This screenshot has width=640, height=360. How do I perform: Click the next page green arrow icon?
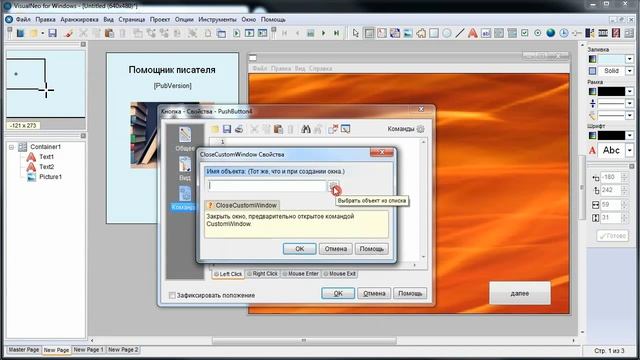point(323,33)
